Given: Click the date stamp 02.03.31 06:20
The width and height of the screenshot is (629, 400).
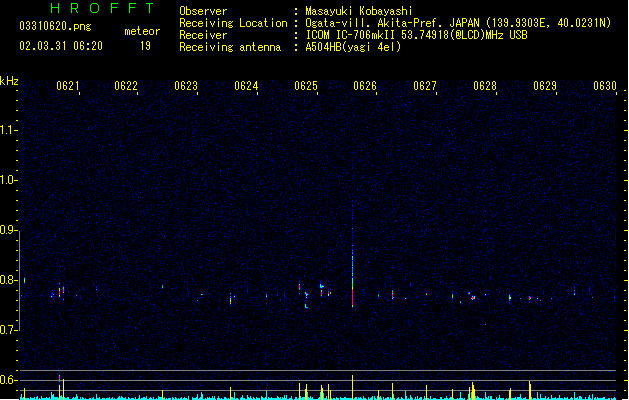Looking at the screenshot, I should point(61,46).
